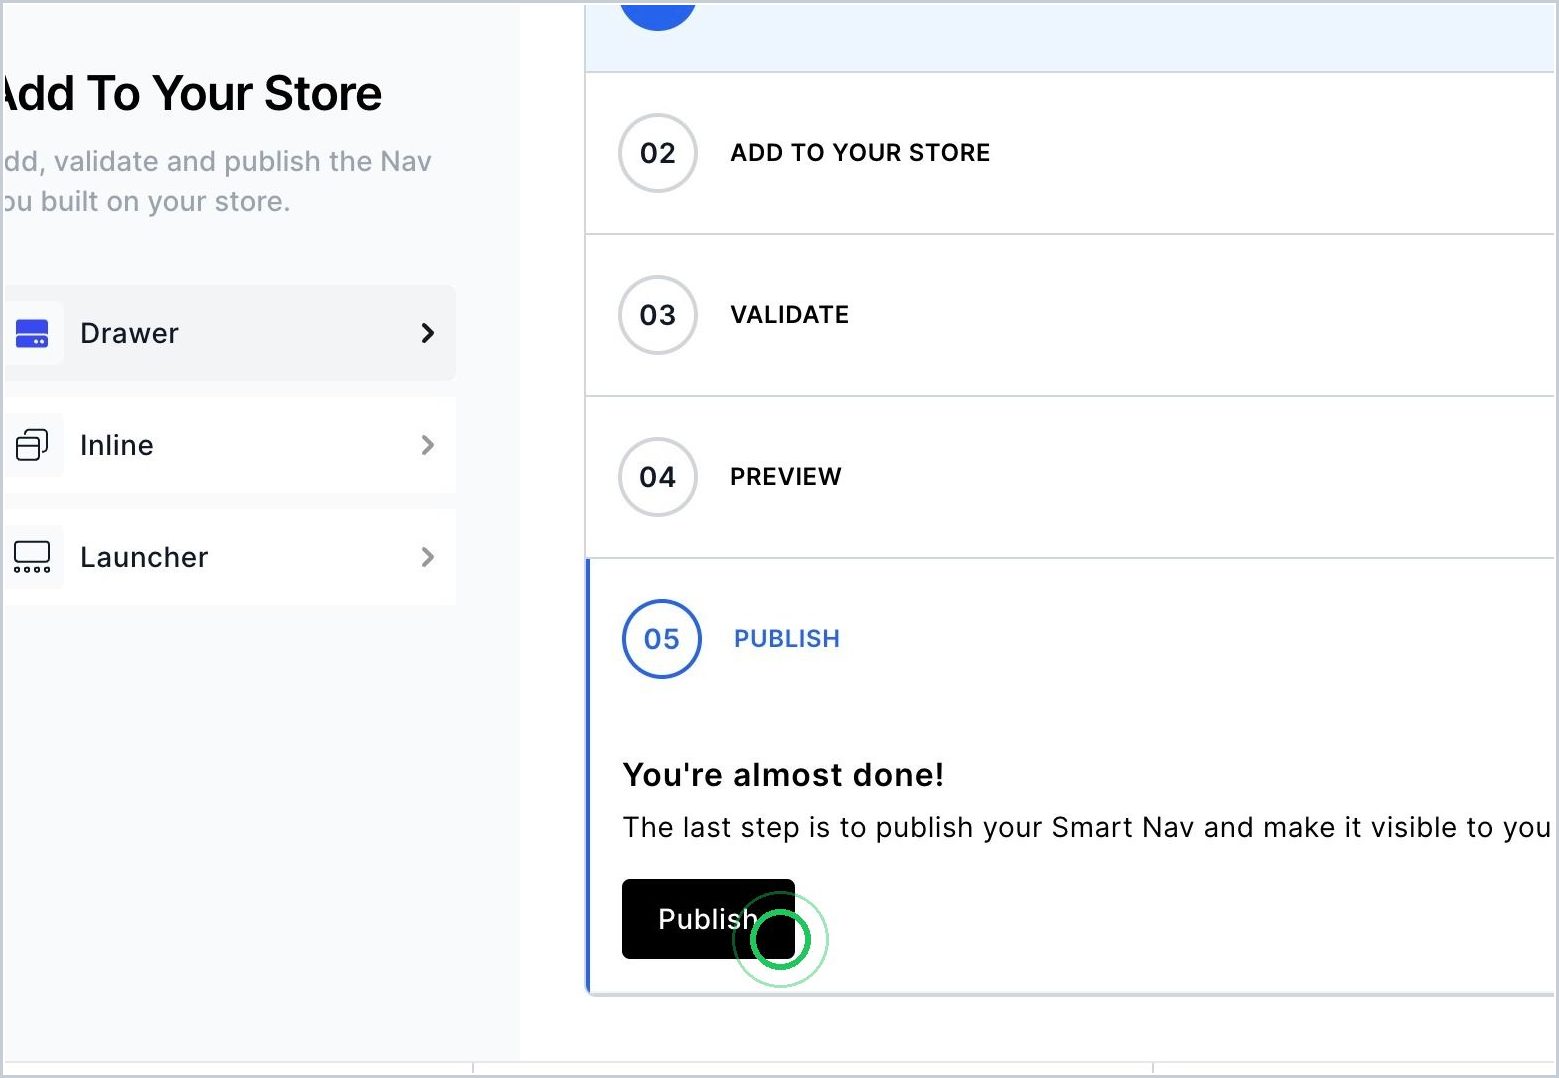Click the 05 Publish step header
1559x1078 pixels.
tap(1070, 639)
